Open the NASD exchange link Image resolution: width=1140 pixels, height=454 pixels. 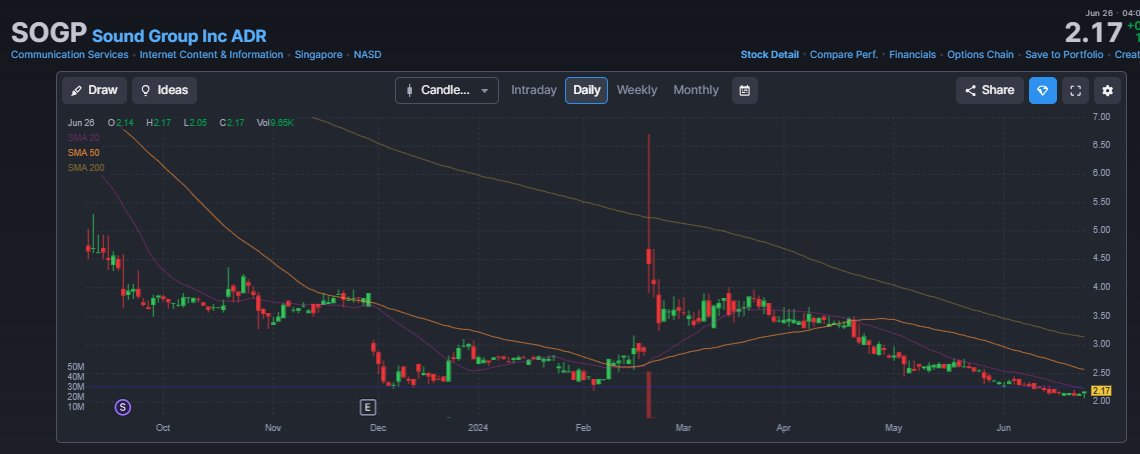(x=367, y=55)
